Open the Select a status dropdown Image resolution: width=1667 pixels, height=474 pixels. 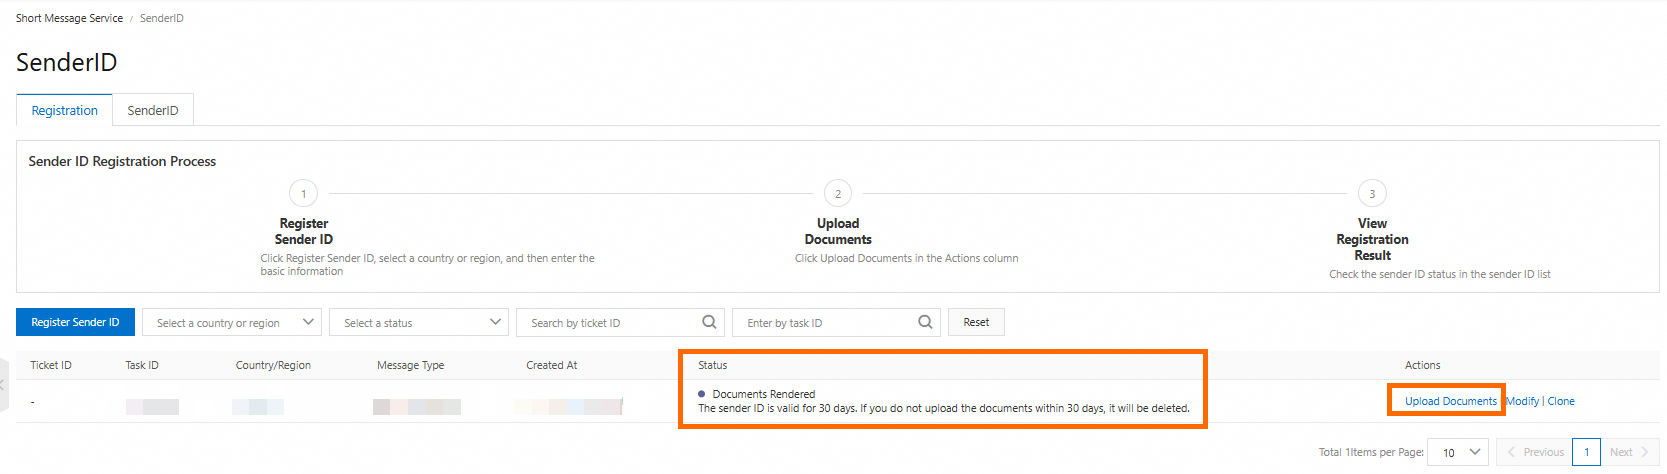(x=419, y=322)
